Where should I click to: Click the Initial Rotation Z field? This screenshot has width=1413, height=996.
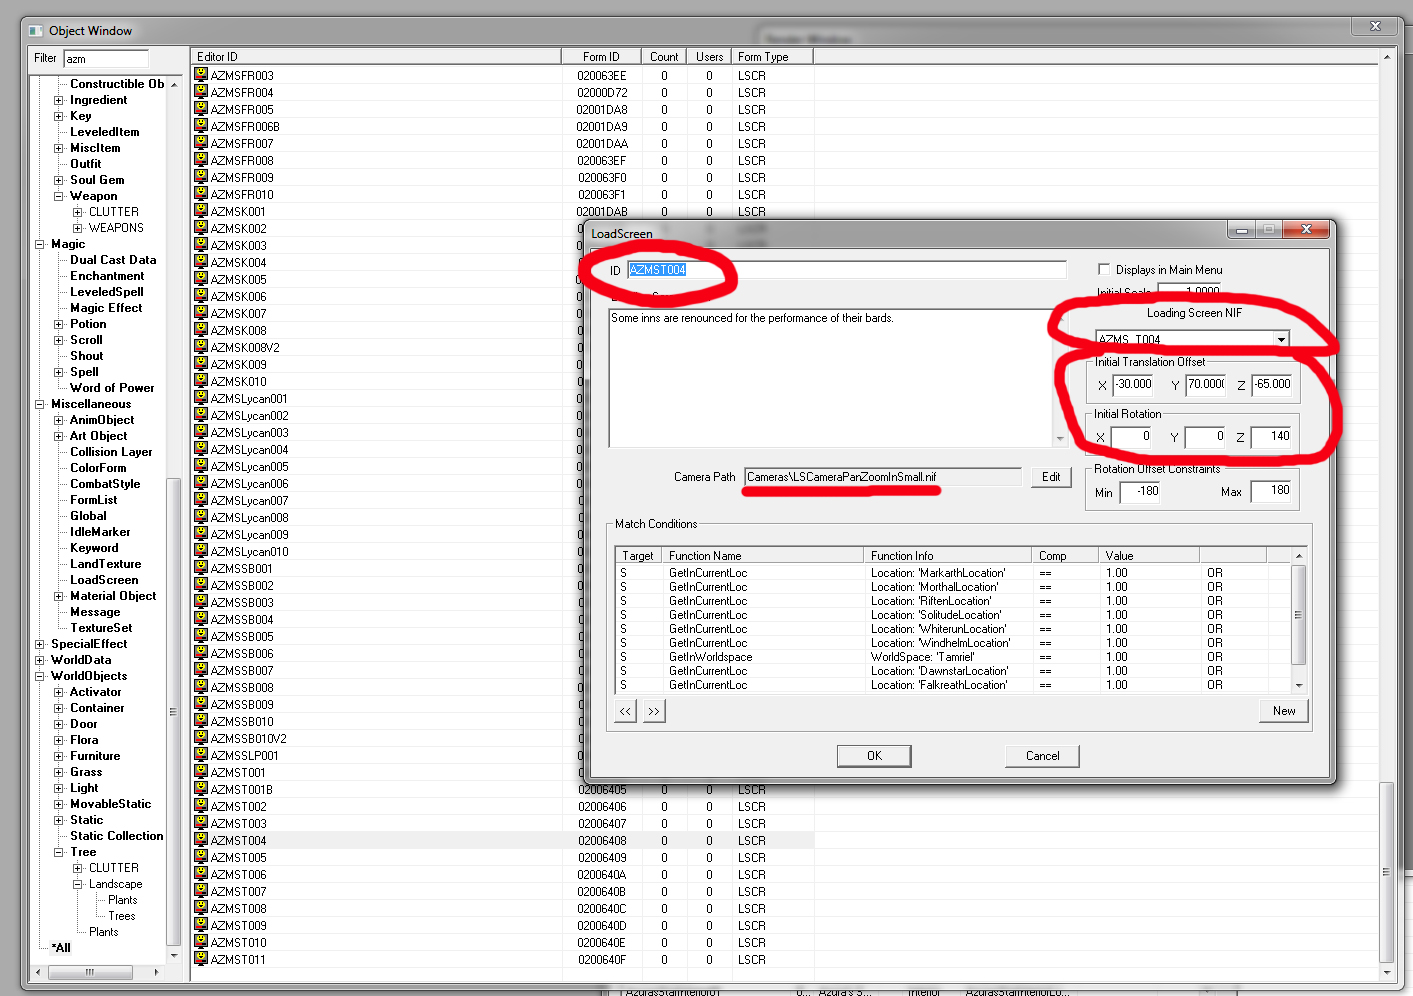coord(1272,436)
